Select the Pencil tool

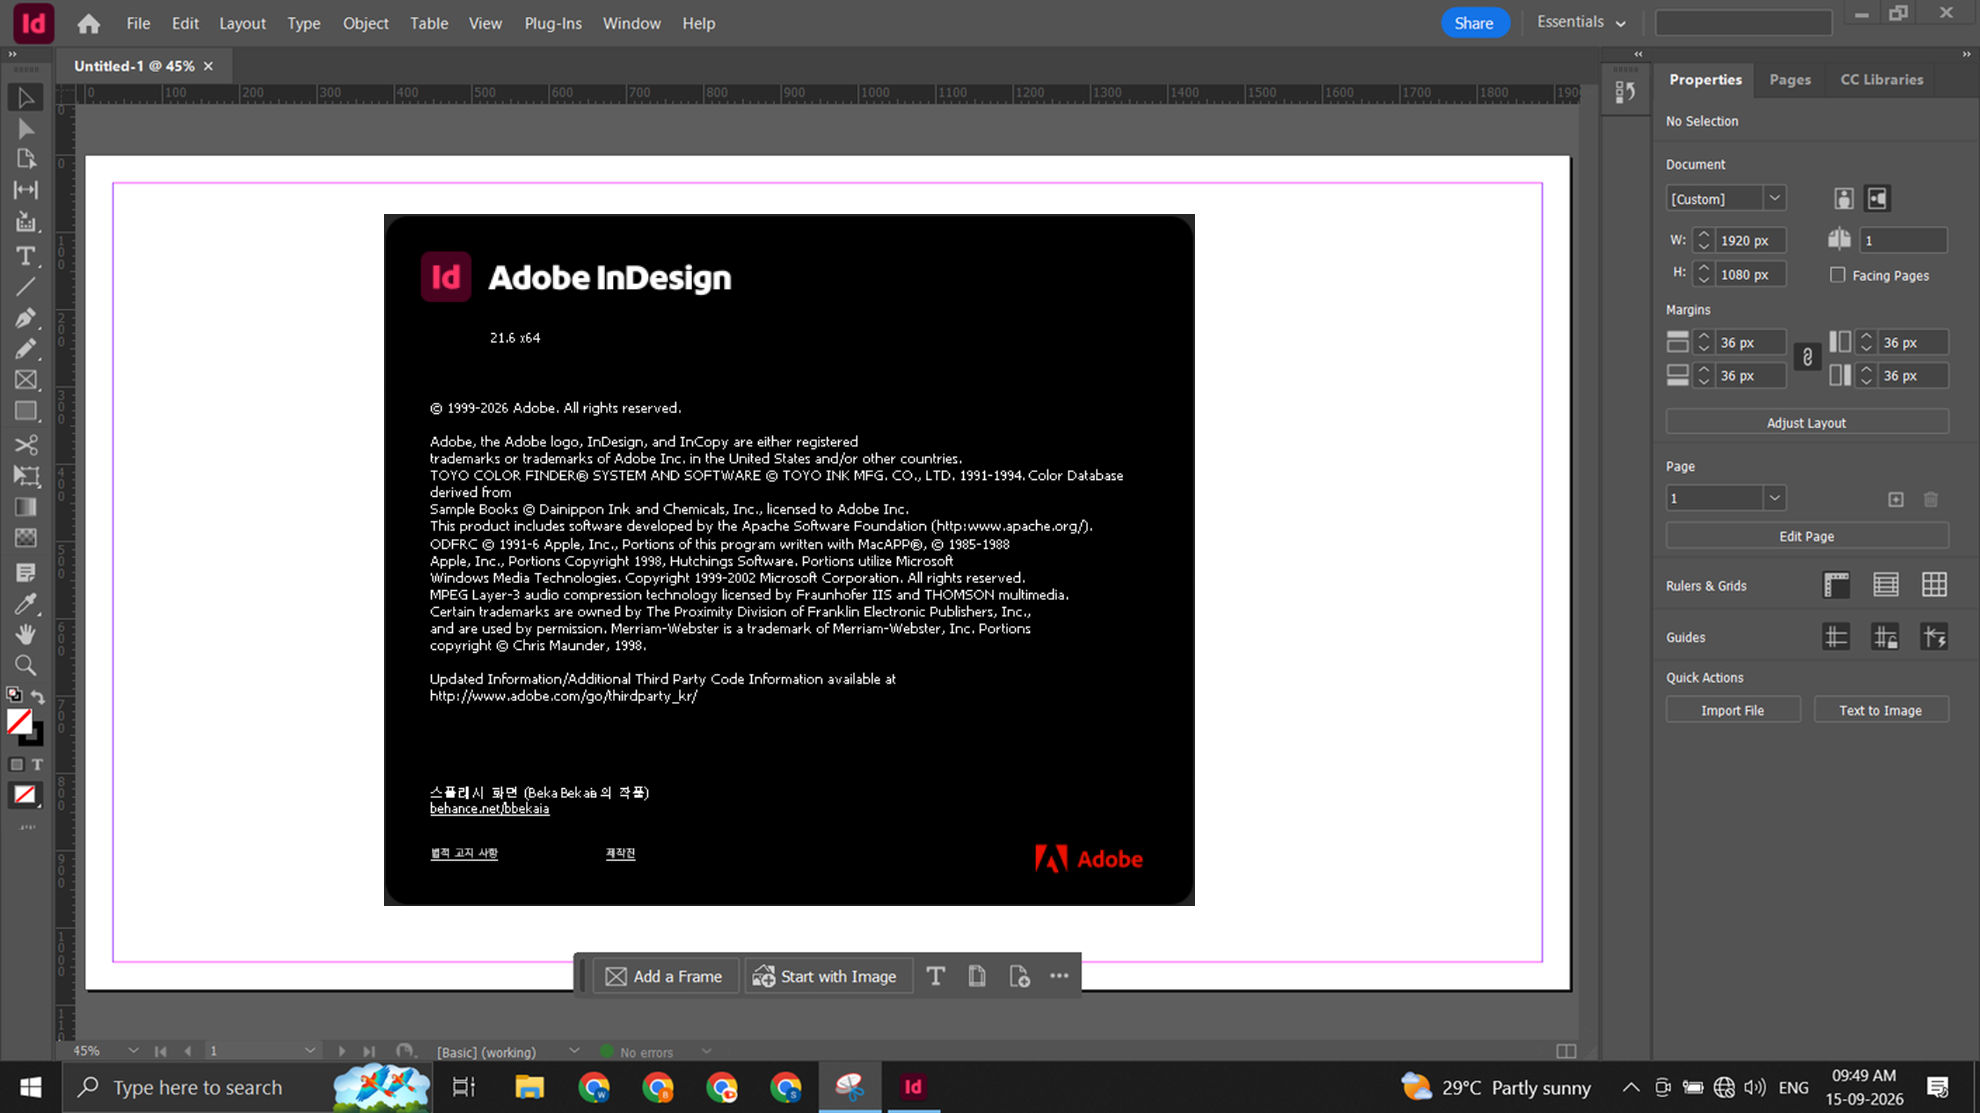point(26,349)
